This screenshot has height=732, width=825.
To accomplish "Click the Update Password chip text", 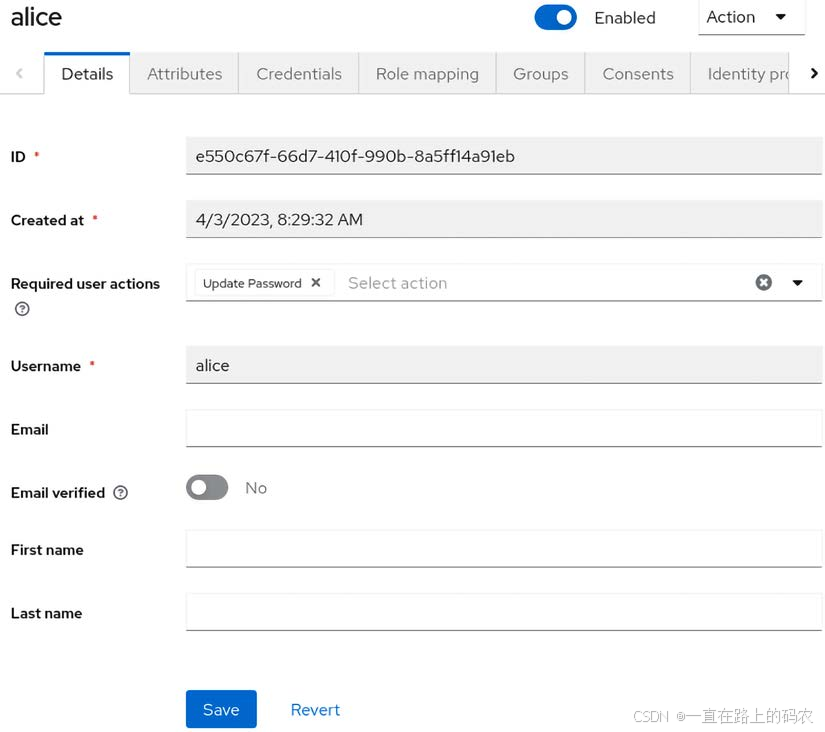I will 252,283.
